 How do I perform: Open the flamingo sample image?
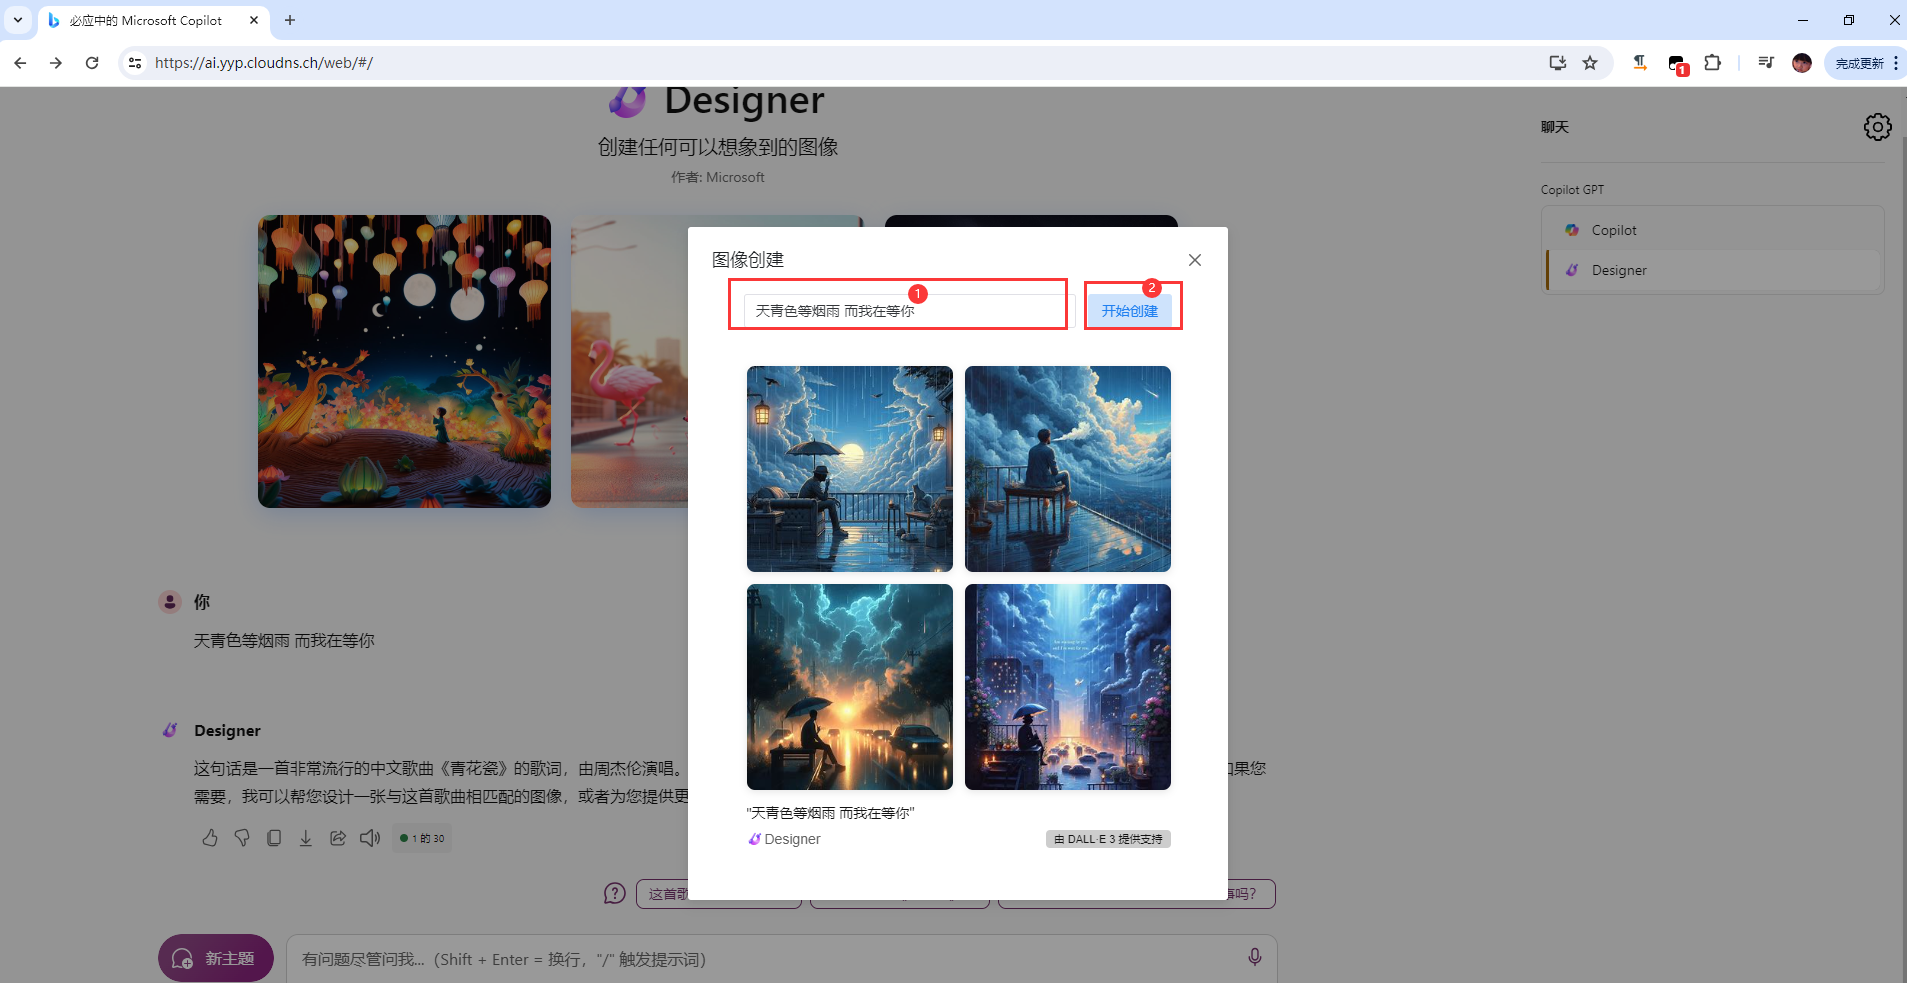[629, 361]
